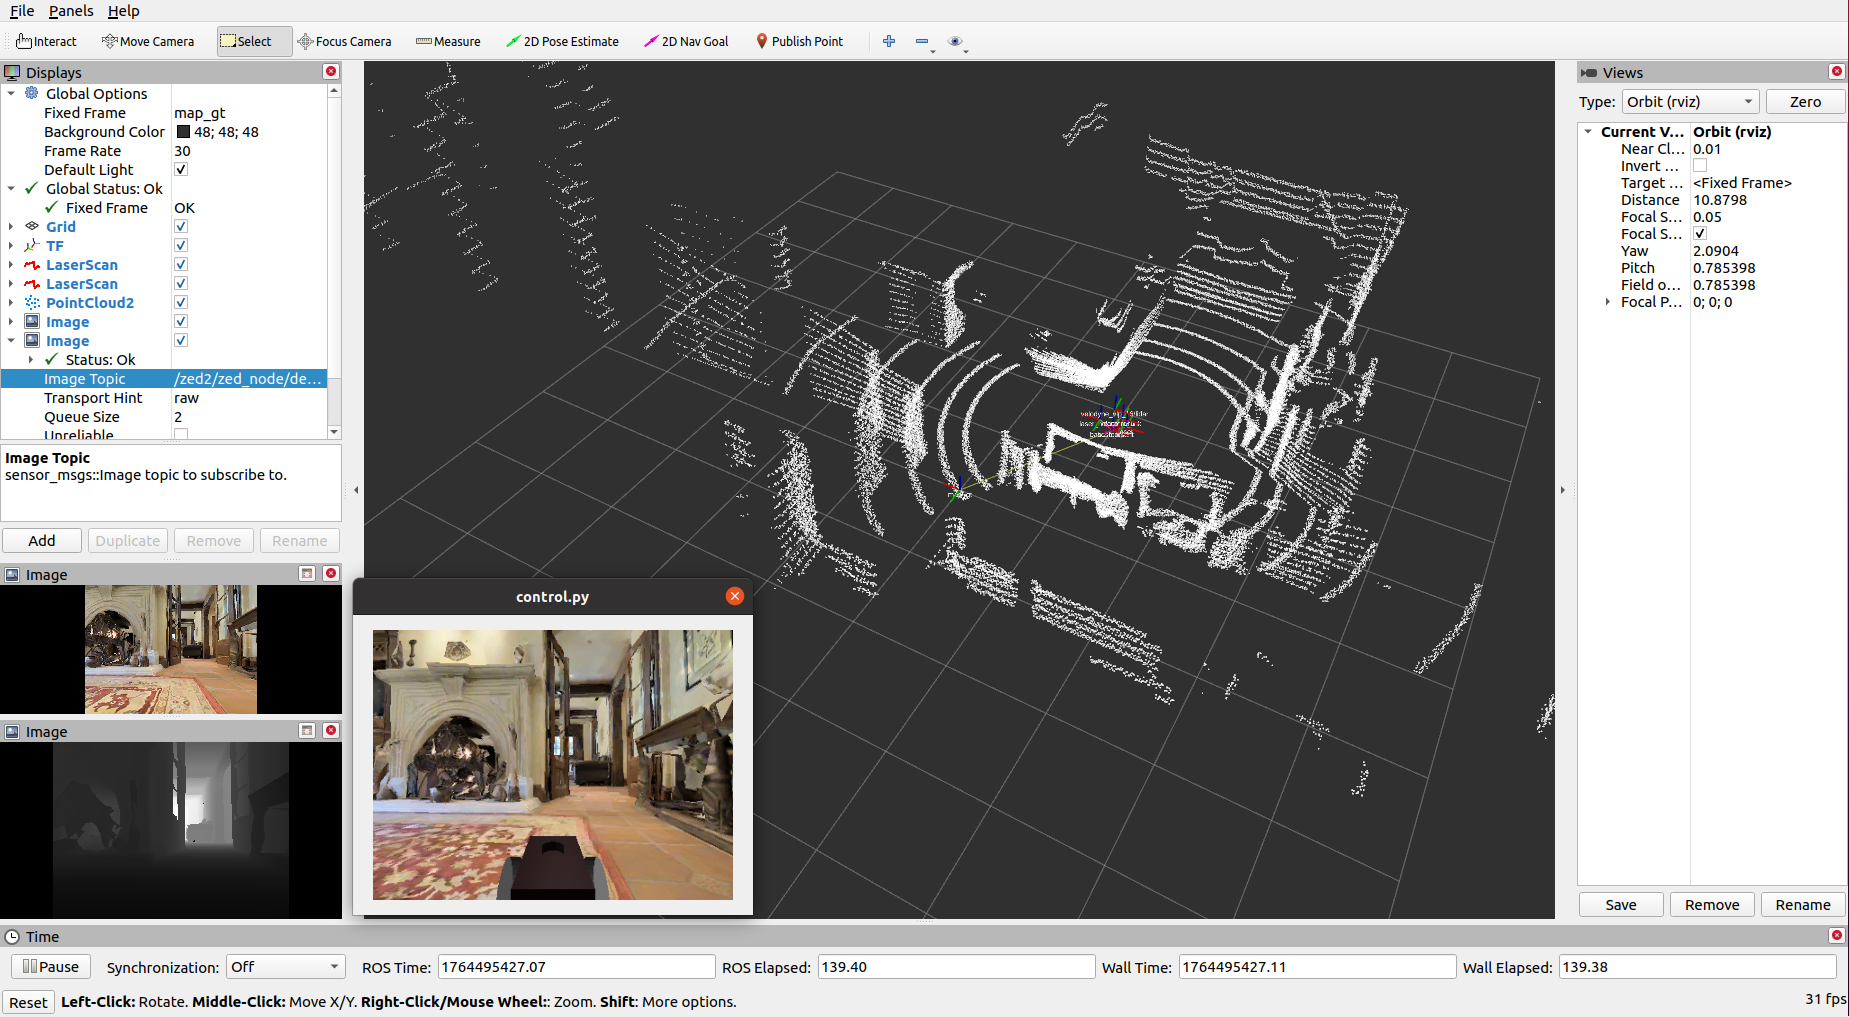Click the Image Topic value field
The height and width of the screenshot is (1017, 1849).
coord(248,379)
